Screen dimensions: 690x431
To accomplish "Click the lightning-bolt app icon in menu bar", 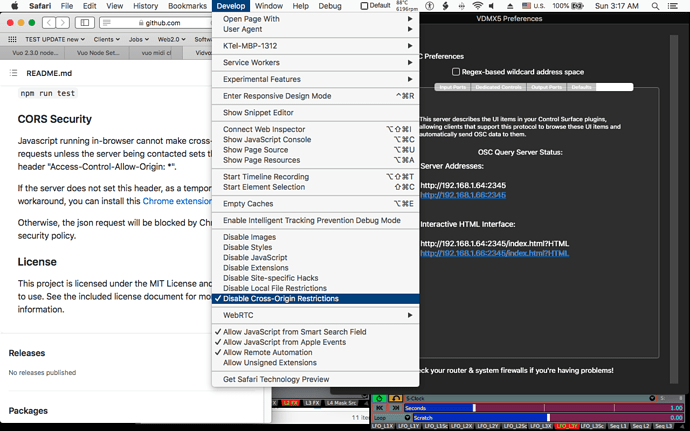I will pyautogui.click(x=445, y=6).
